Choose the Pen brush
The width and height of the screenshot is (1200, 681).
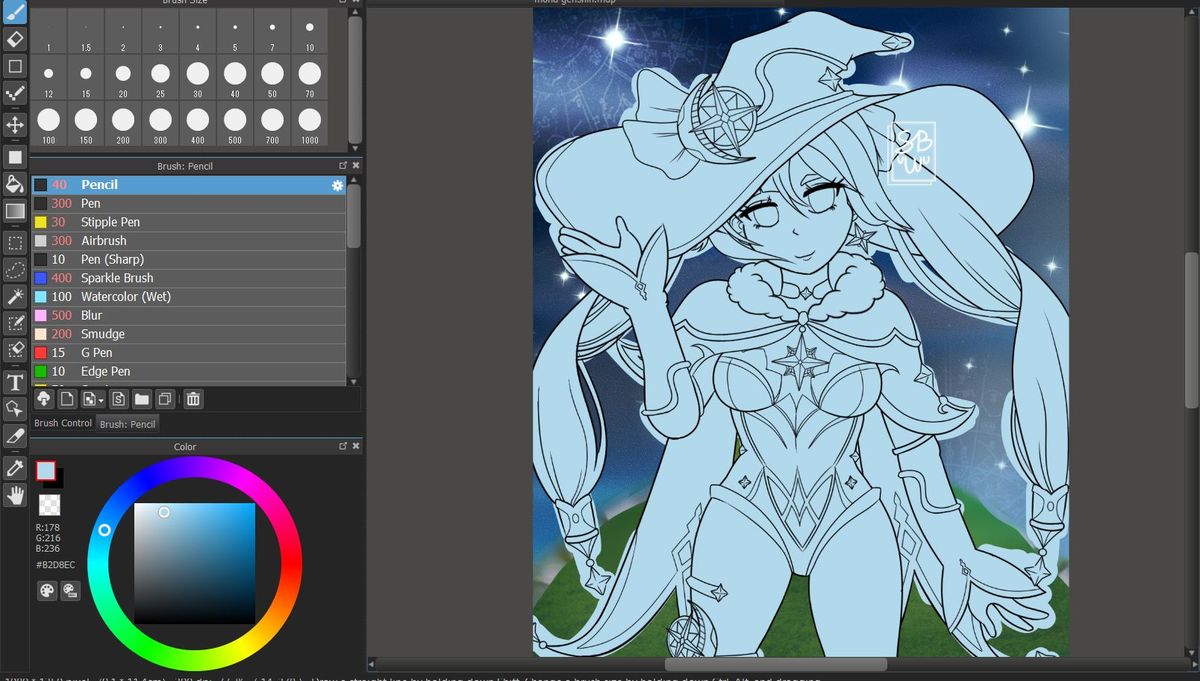pos(189,203)
